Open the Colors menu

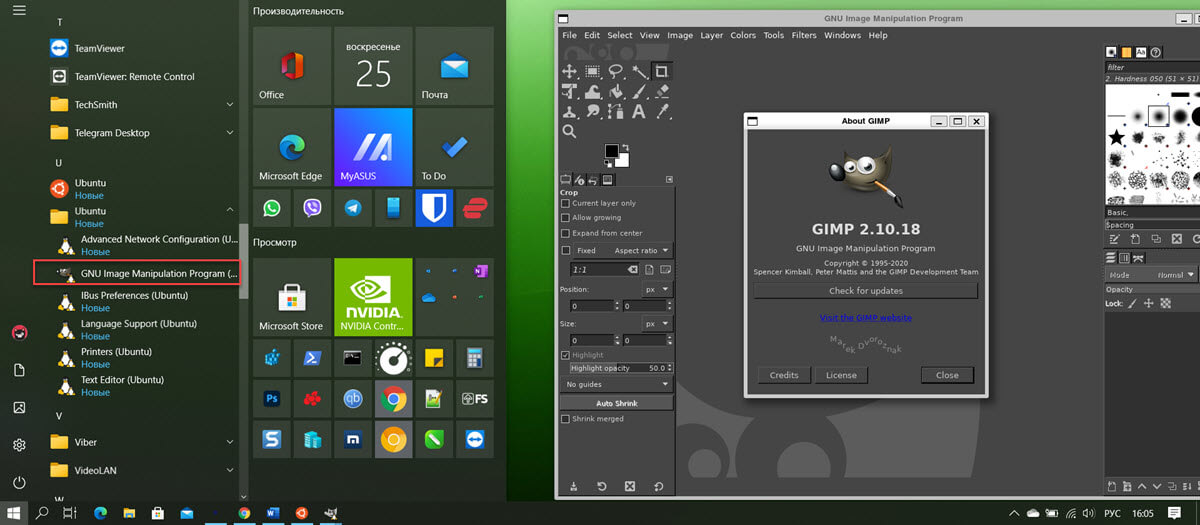[743, 35]
